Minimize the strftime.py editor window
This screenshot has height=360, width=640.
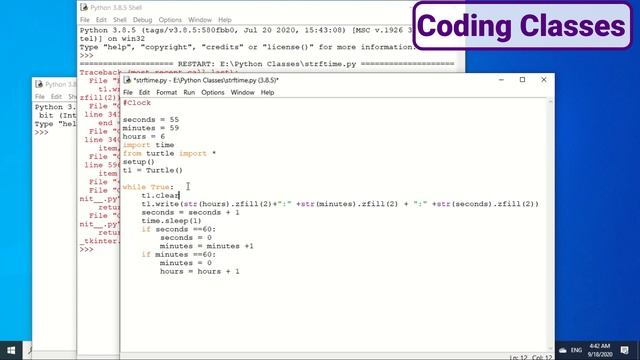pos(501,80)
